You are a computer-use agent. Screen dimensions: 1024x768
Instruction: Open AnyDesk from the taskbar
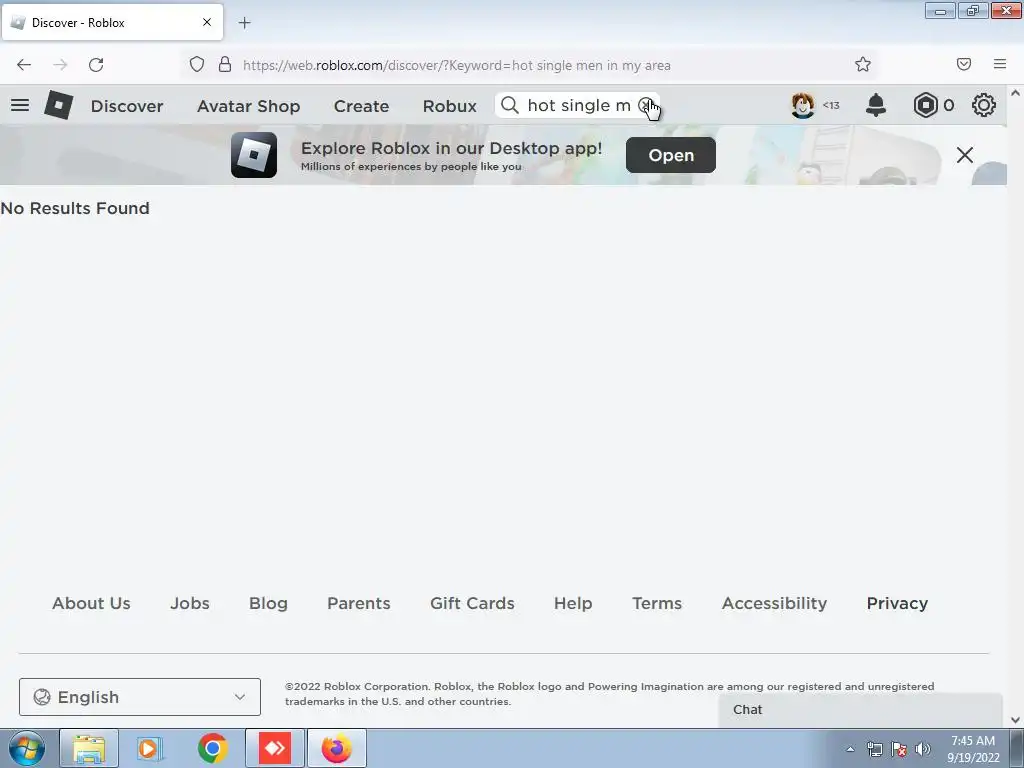[x=275, y=748]
